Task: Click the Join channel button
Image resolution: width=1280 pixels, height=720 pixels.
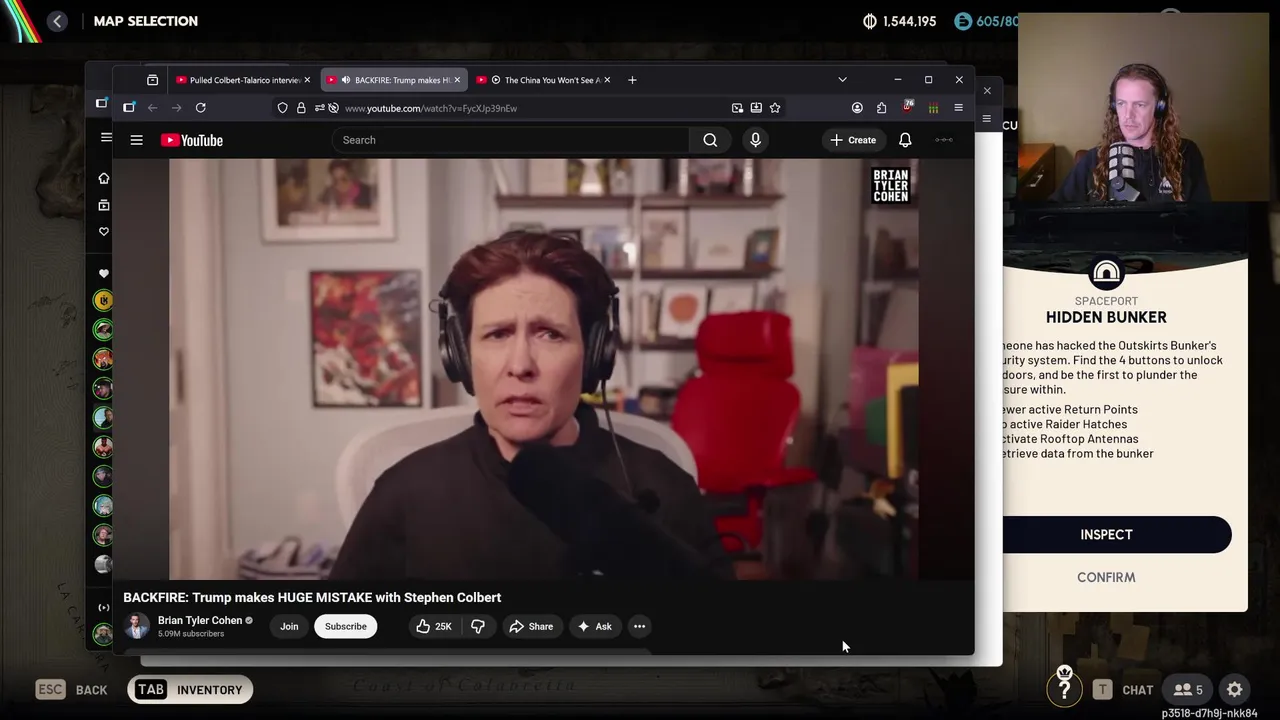Action: 289,626
